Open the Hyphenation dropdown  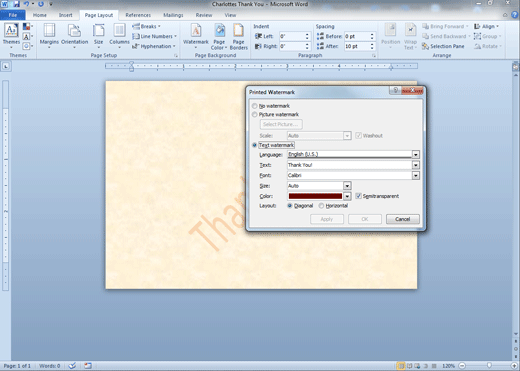pyautogui.click(x=154, y=46)
